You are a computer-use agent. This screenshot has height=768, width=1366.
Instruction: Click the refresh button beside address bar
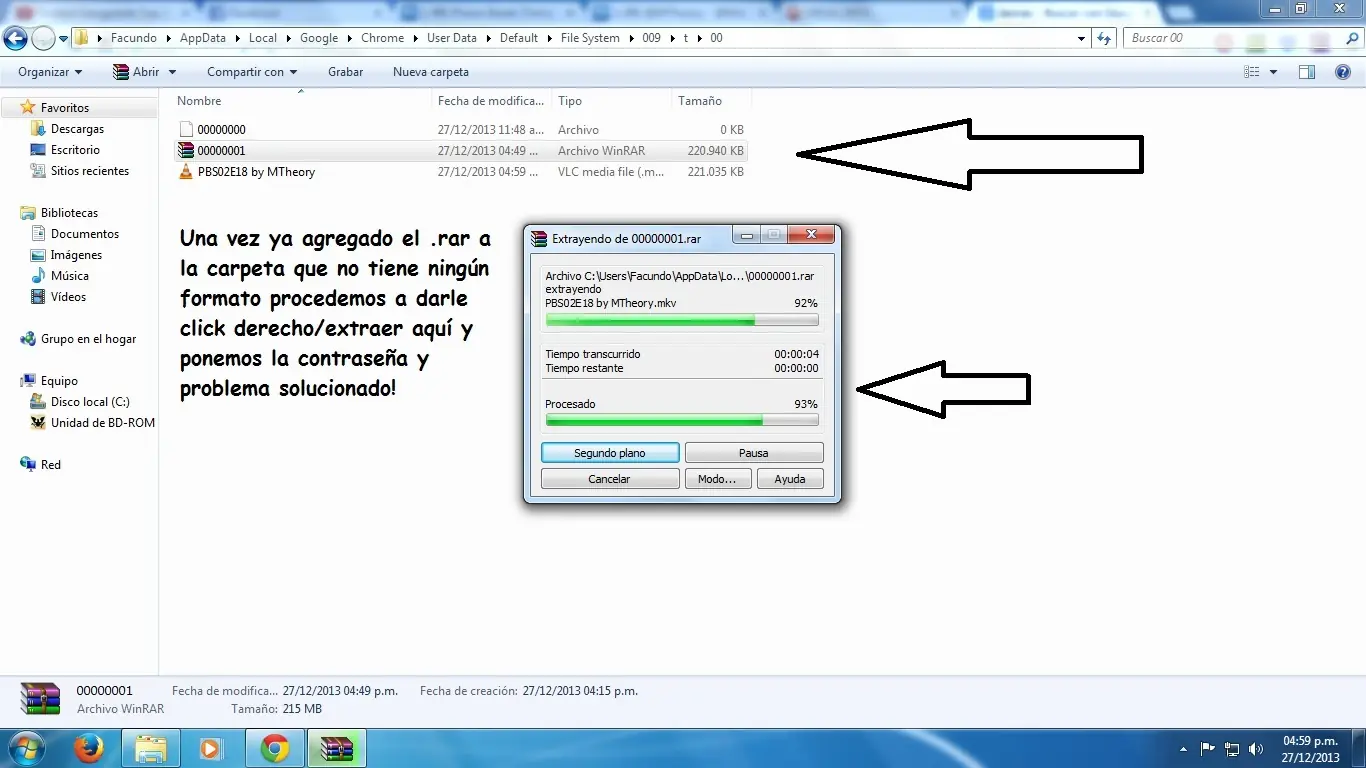(1104, 39)
